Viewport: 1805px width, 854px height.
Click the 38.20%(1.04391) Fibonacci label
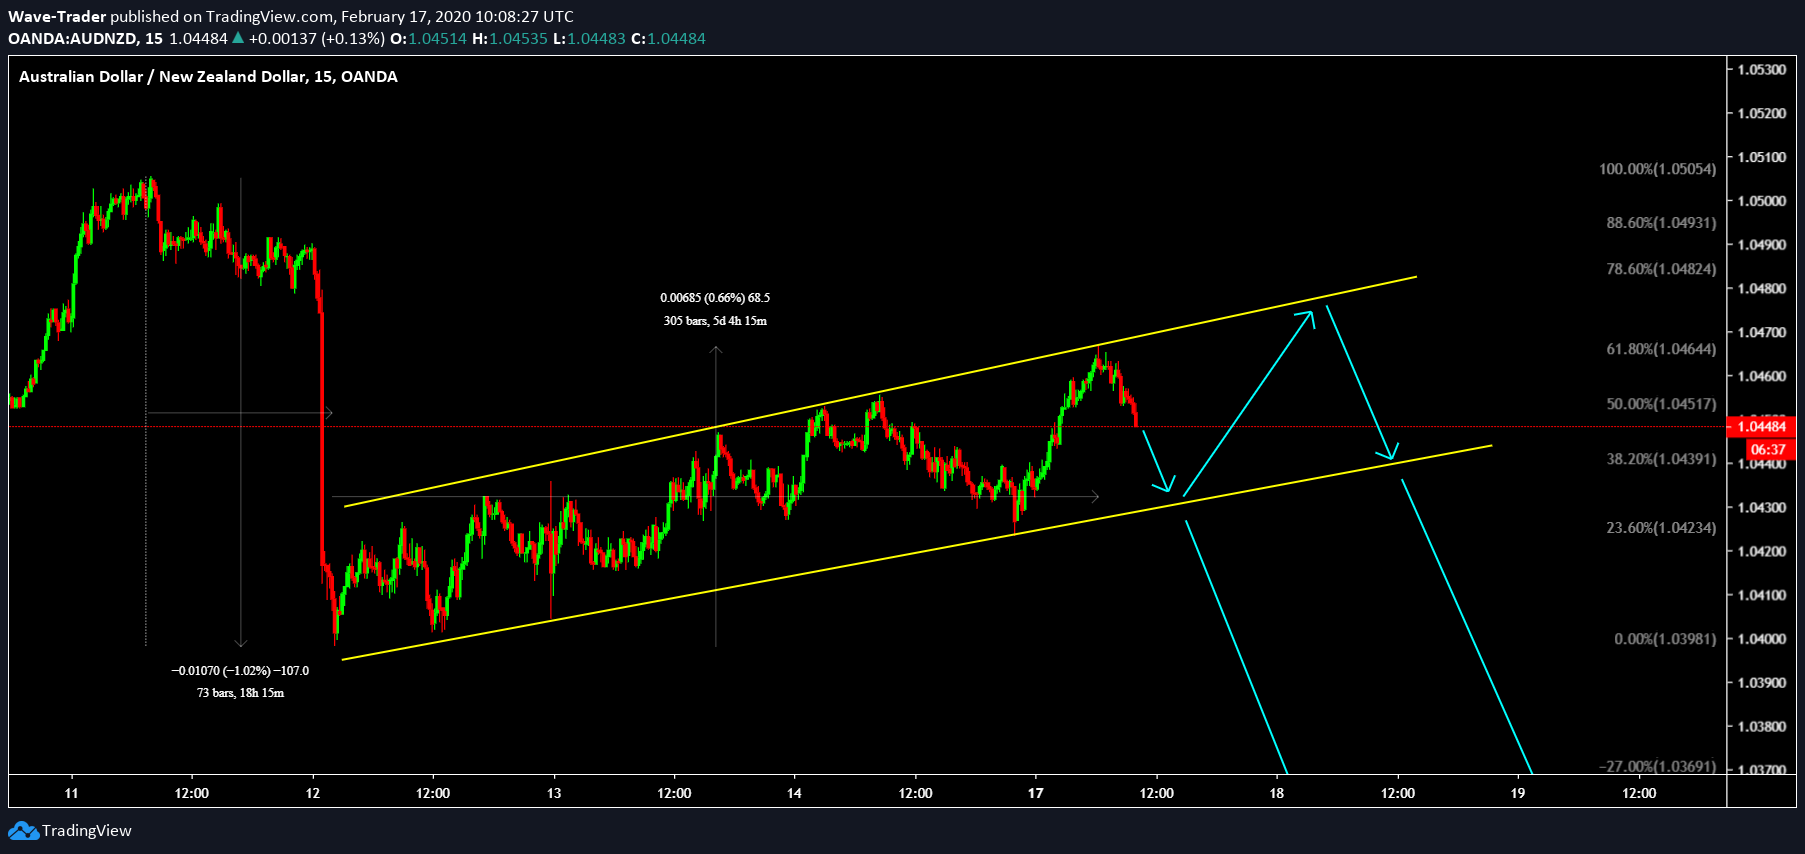pos(1661,459)
